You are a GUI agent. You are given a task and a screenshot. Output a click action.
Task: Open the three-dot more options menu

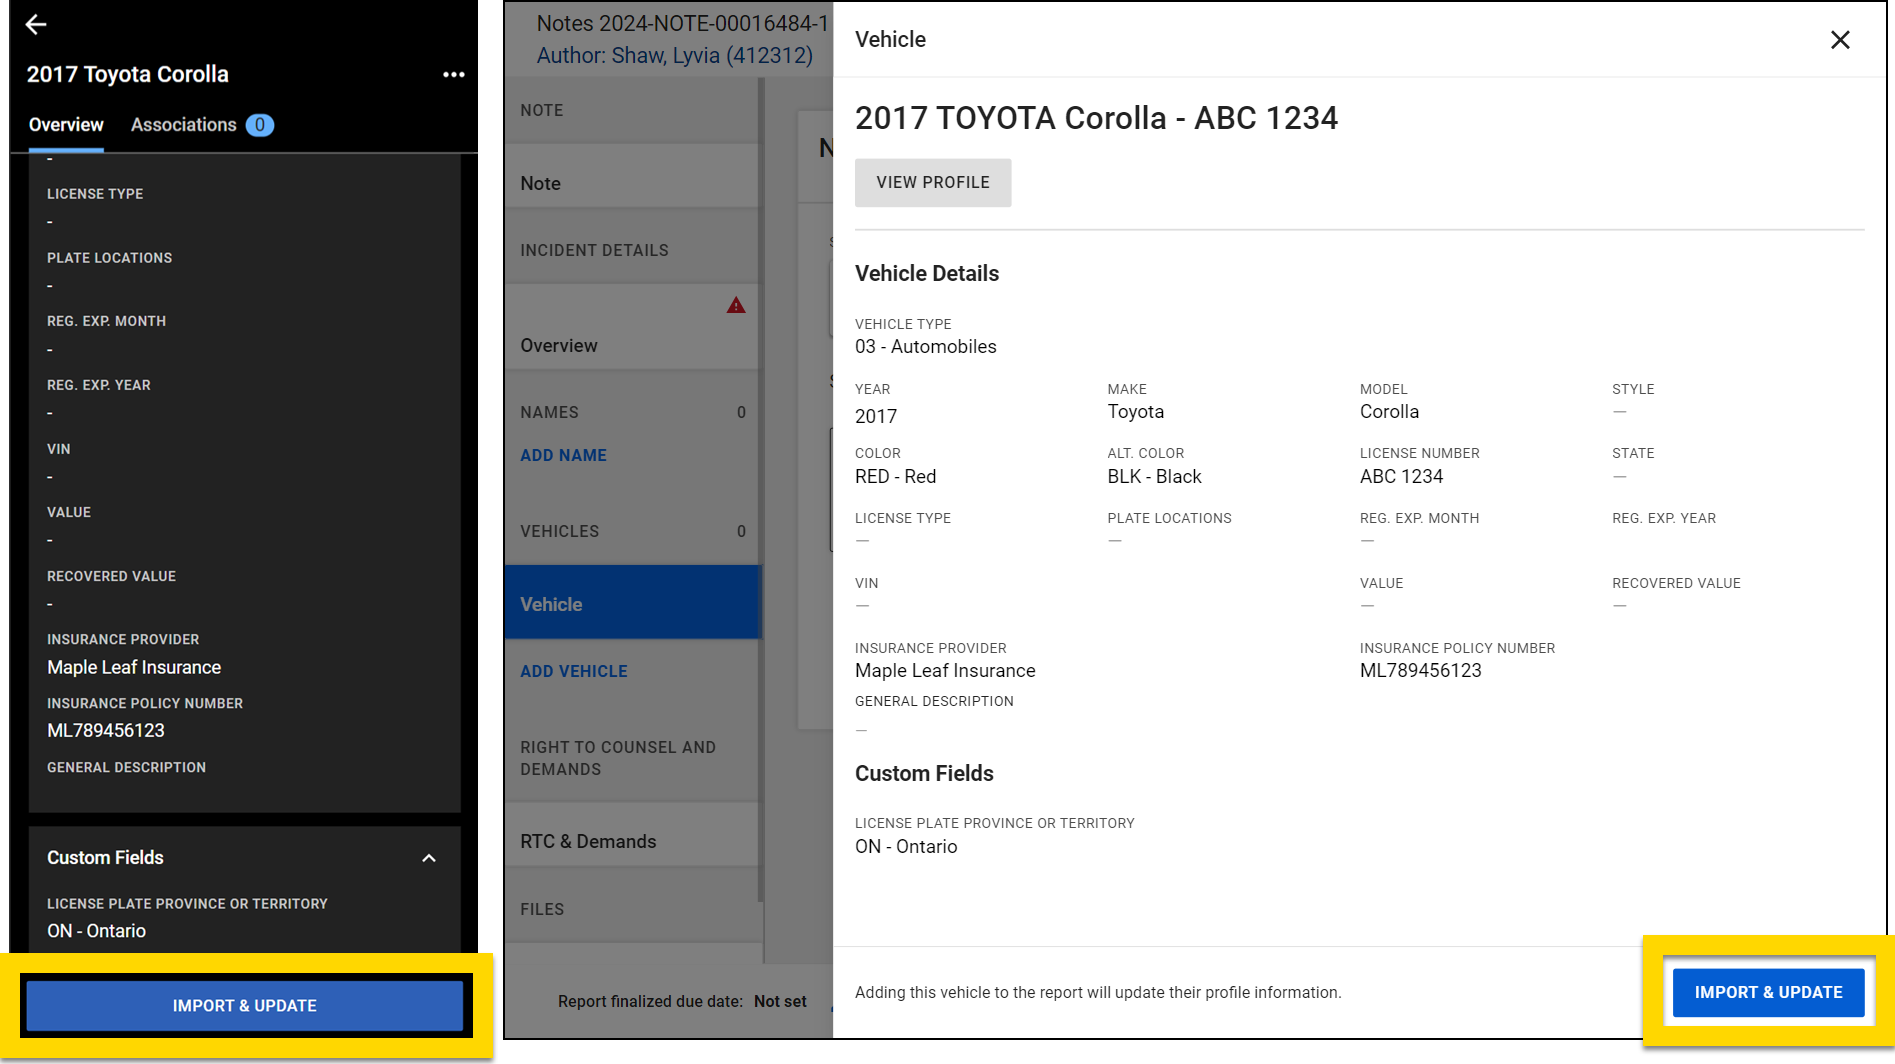click(454, 75)
